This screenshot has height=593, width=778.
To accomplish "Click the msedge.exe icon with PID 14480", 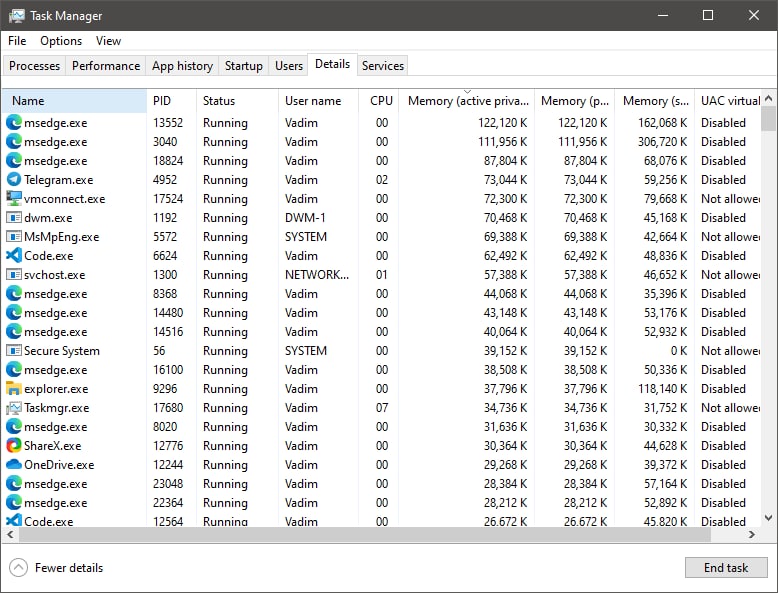I will [14, 313].
